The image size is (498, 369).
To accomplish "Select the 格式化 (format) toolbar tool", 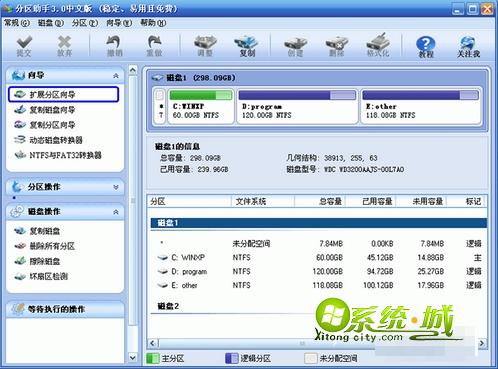I will click(x=378, y=46).
